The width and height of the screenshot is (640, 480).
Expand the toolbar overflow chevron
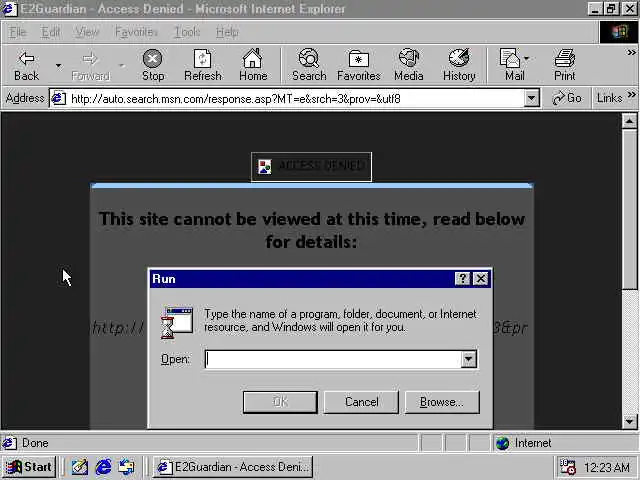(631, 53)
